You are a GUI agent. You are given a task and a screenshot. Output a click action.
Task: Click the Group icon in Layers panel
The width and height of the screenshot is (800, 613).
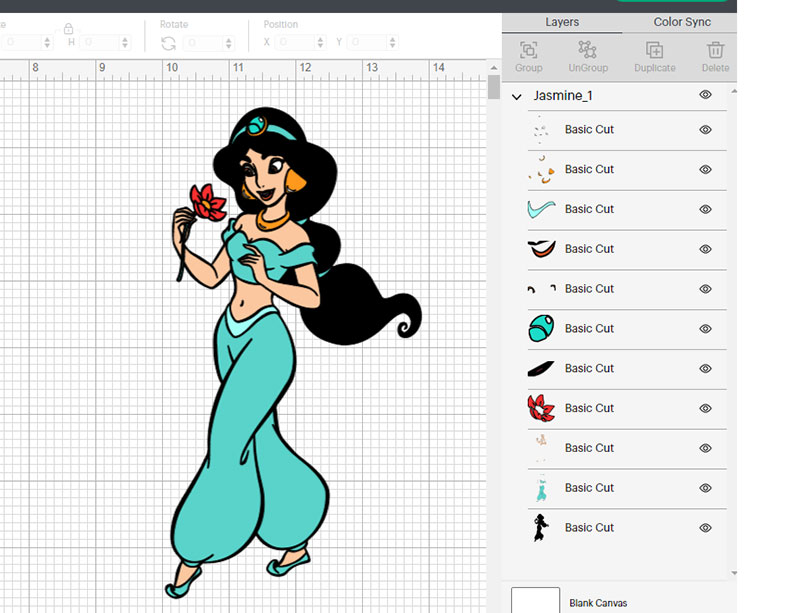pyautogui.click(x=528, y=50)
